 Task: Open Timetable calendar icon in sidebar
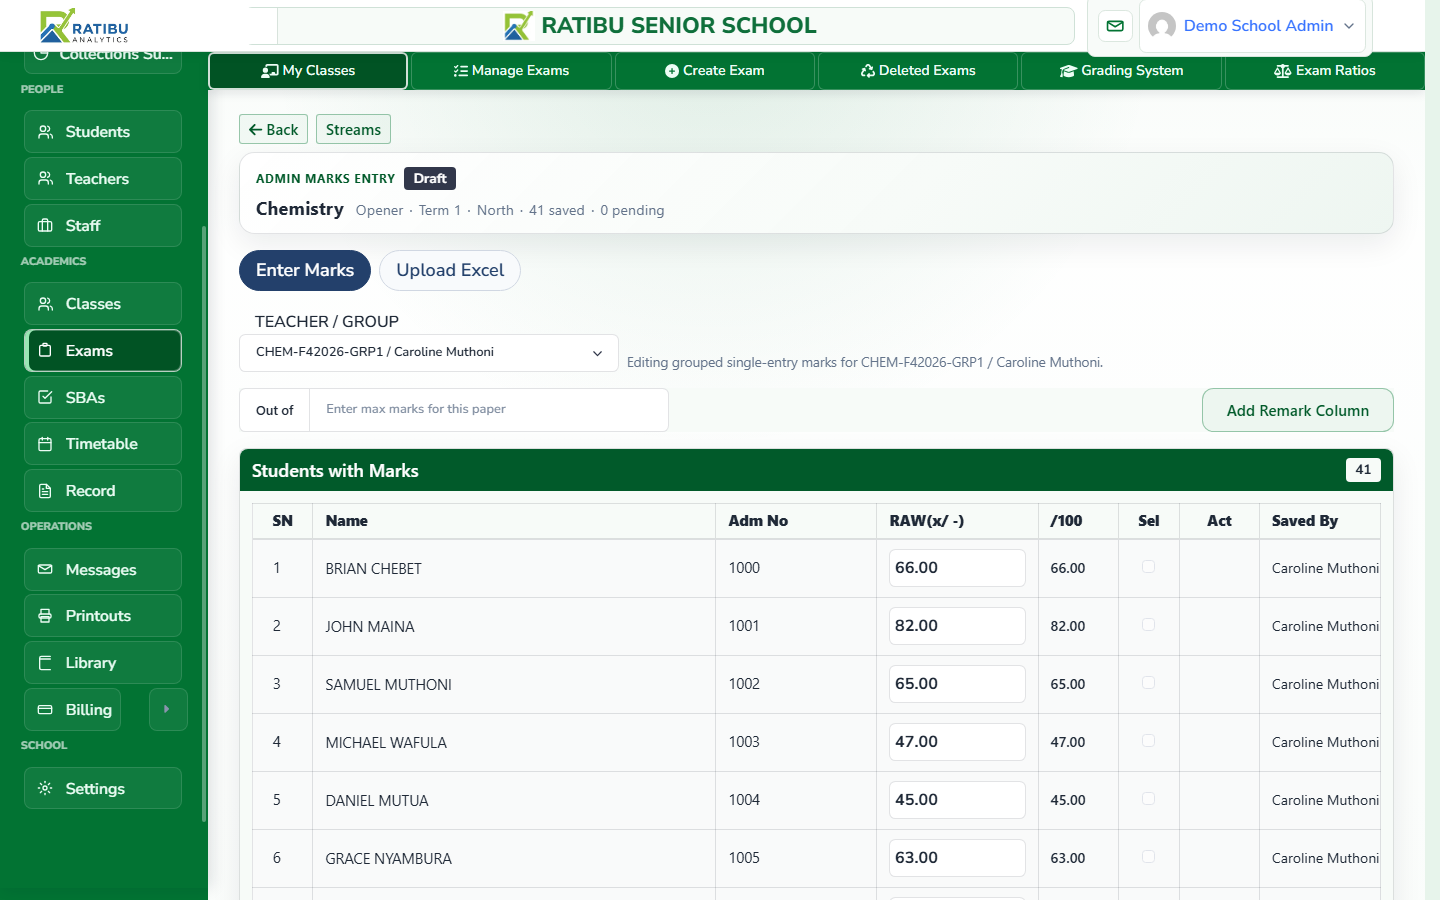pos(45,444)
